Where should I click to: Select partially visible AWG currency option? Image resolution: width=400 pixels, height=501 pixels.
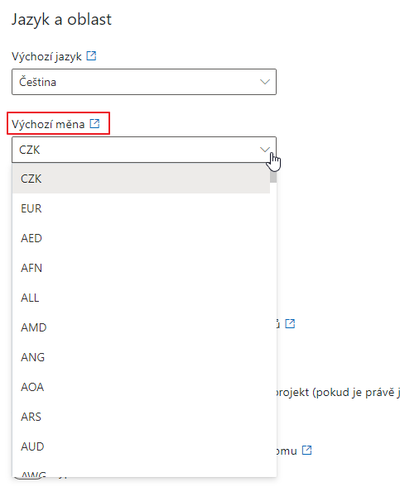141,471
